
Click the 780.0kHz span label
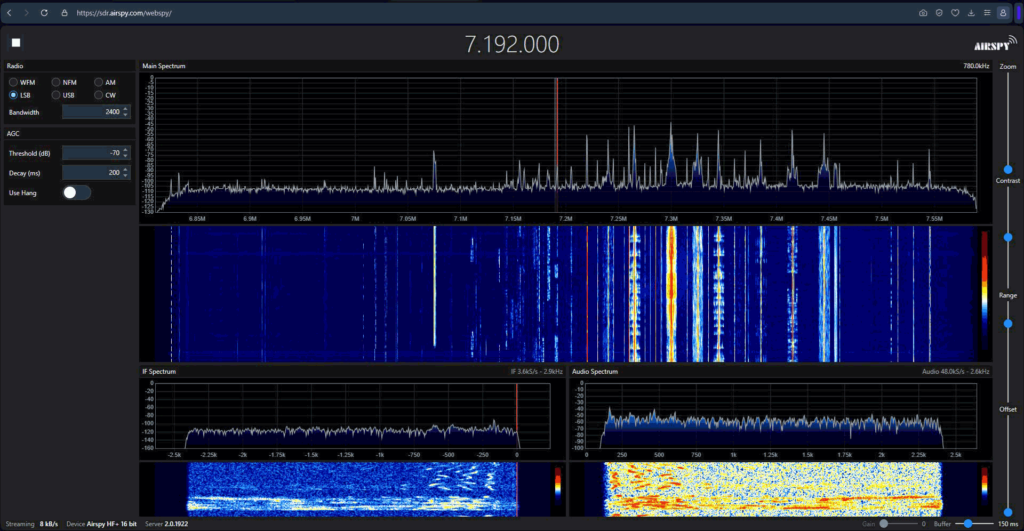976,66
